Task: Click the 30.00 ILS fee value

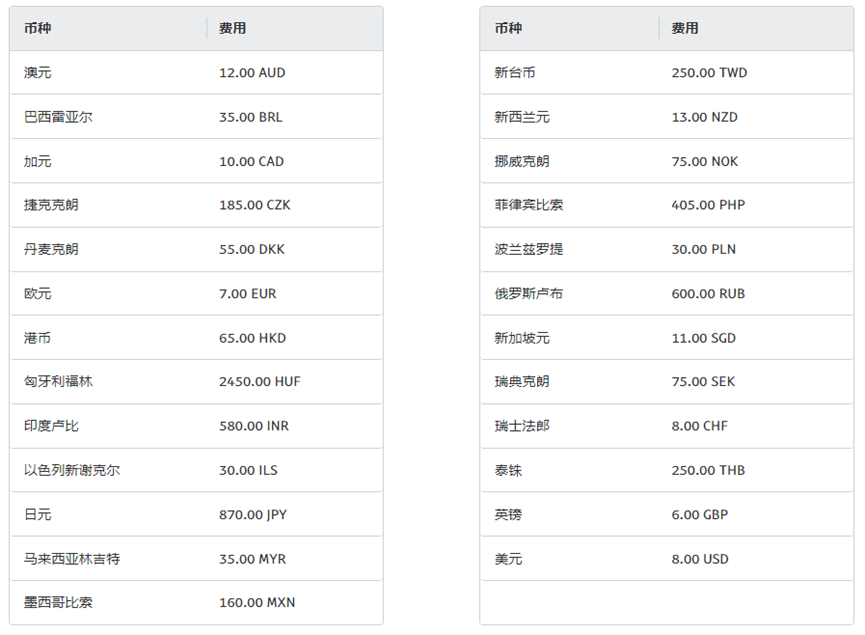Action: (x=248, y=471)
